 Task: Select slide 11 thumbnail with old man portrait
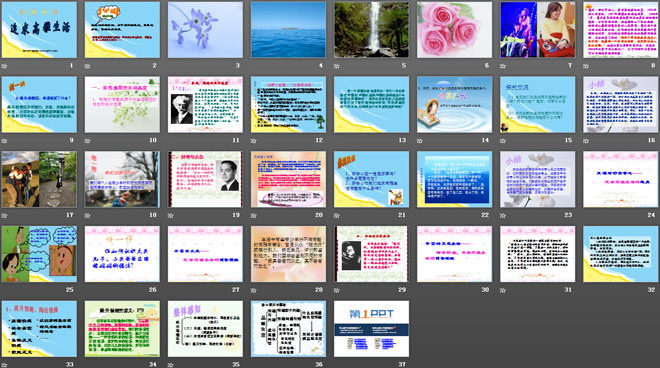205,104
